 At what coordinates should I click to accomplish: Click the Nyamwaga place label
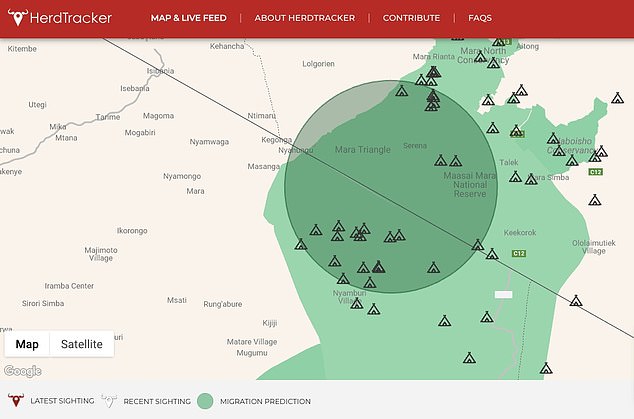(x=209, y=142)
